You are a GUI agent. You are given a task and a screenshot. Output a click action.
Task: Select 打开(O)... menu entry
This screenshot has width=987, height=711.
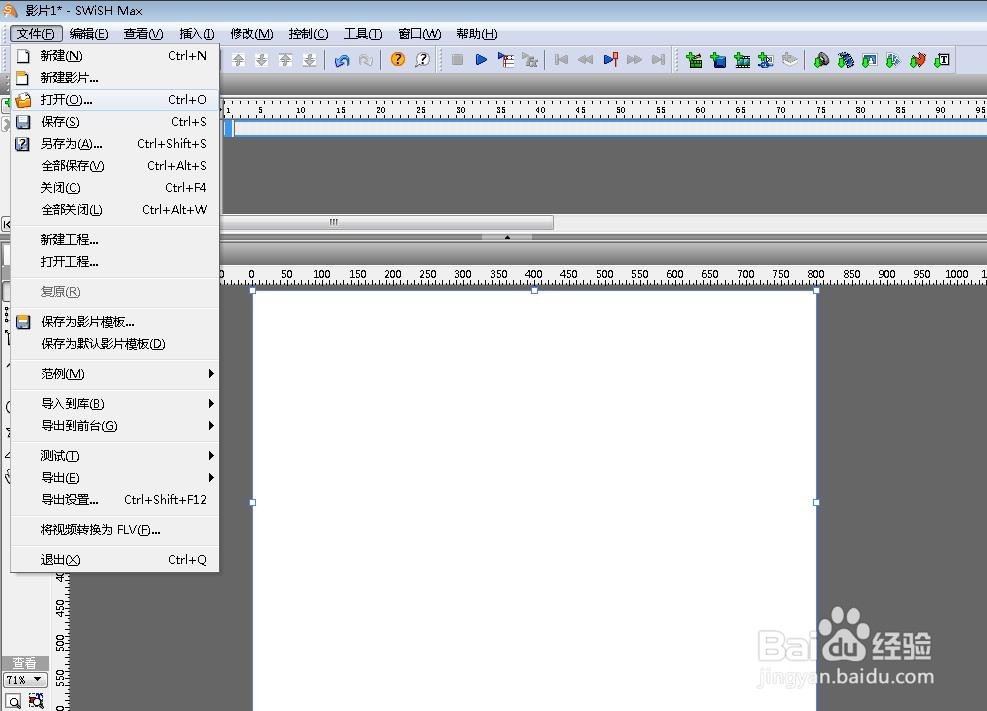(115, 100)
